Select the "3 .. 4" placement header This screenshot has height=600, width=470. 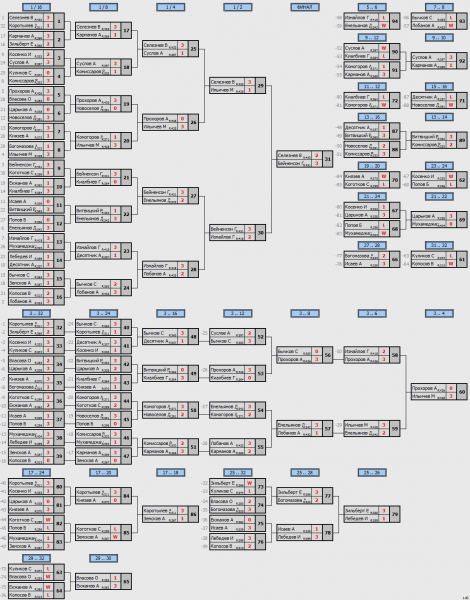pos(439,313)
